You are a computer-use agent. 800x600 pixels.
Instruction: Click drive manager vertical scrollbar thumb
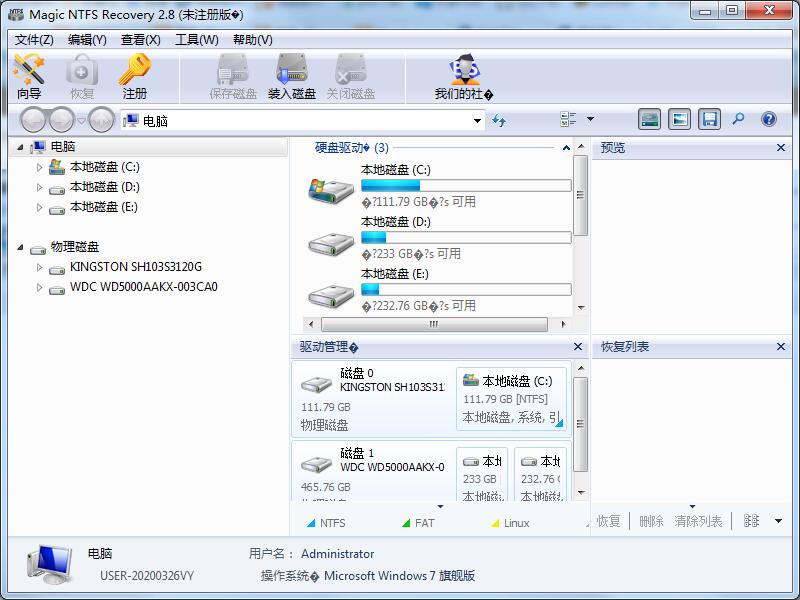580,424
